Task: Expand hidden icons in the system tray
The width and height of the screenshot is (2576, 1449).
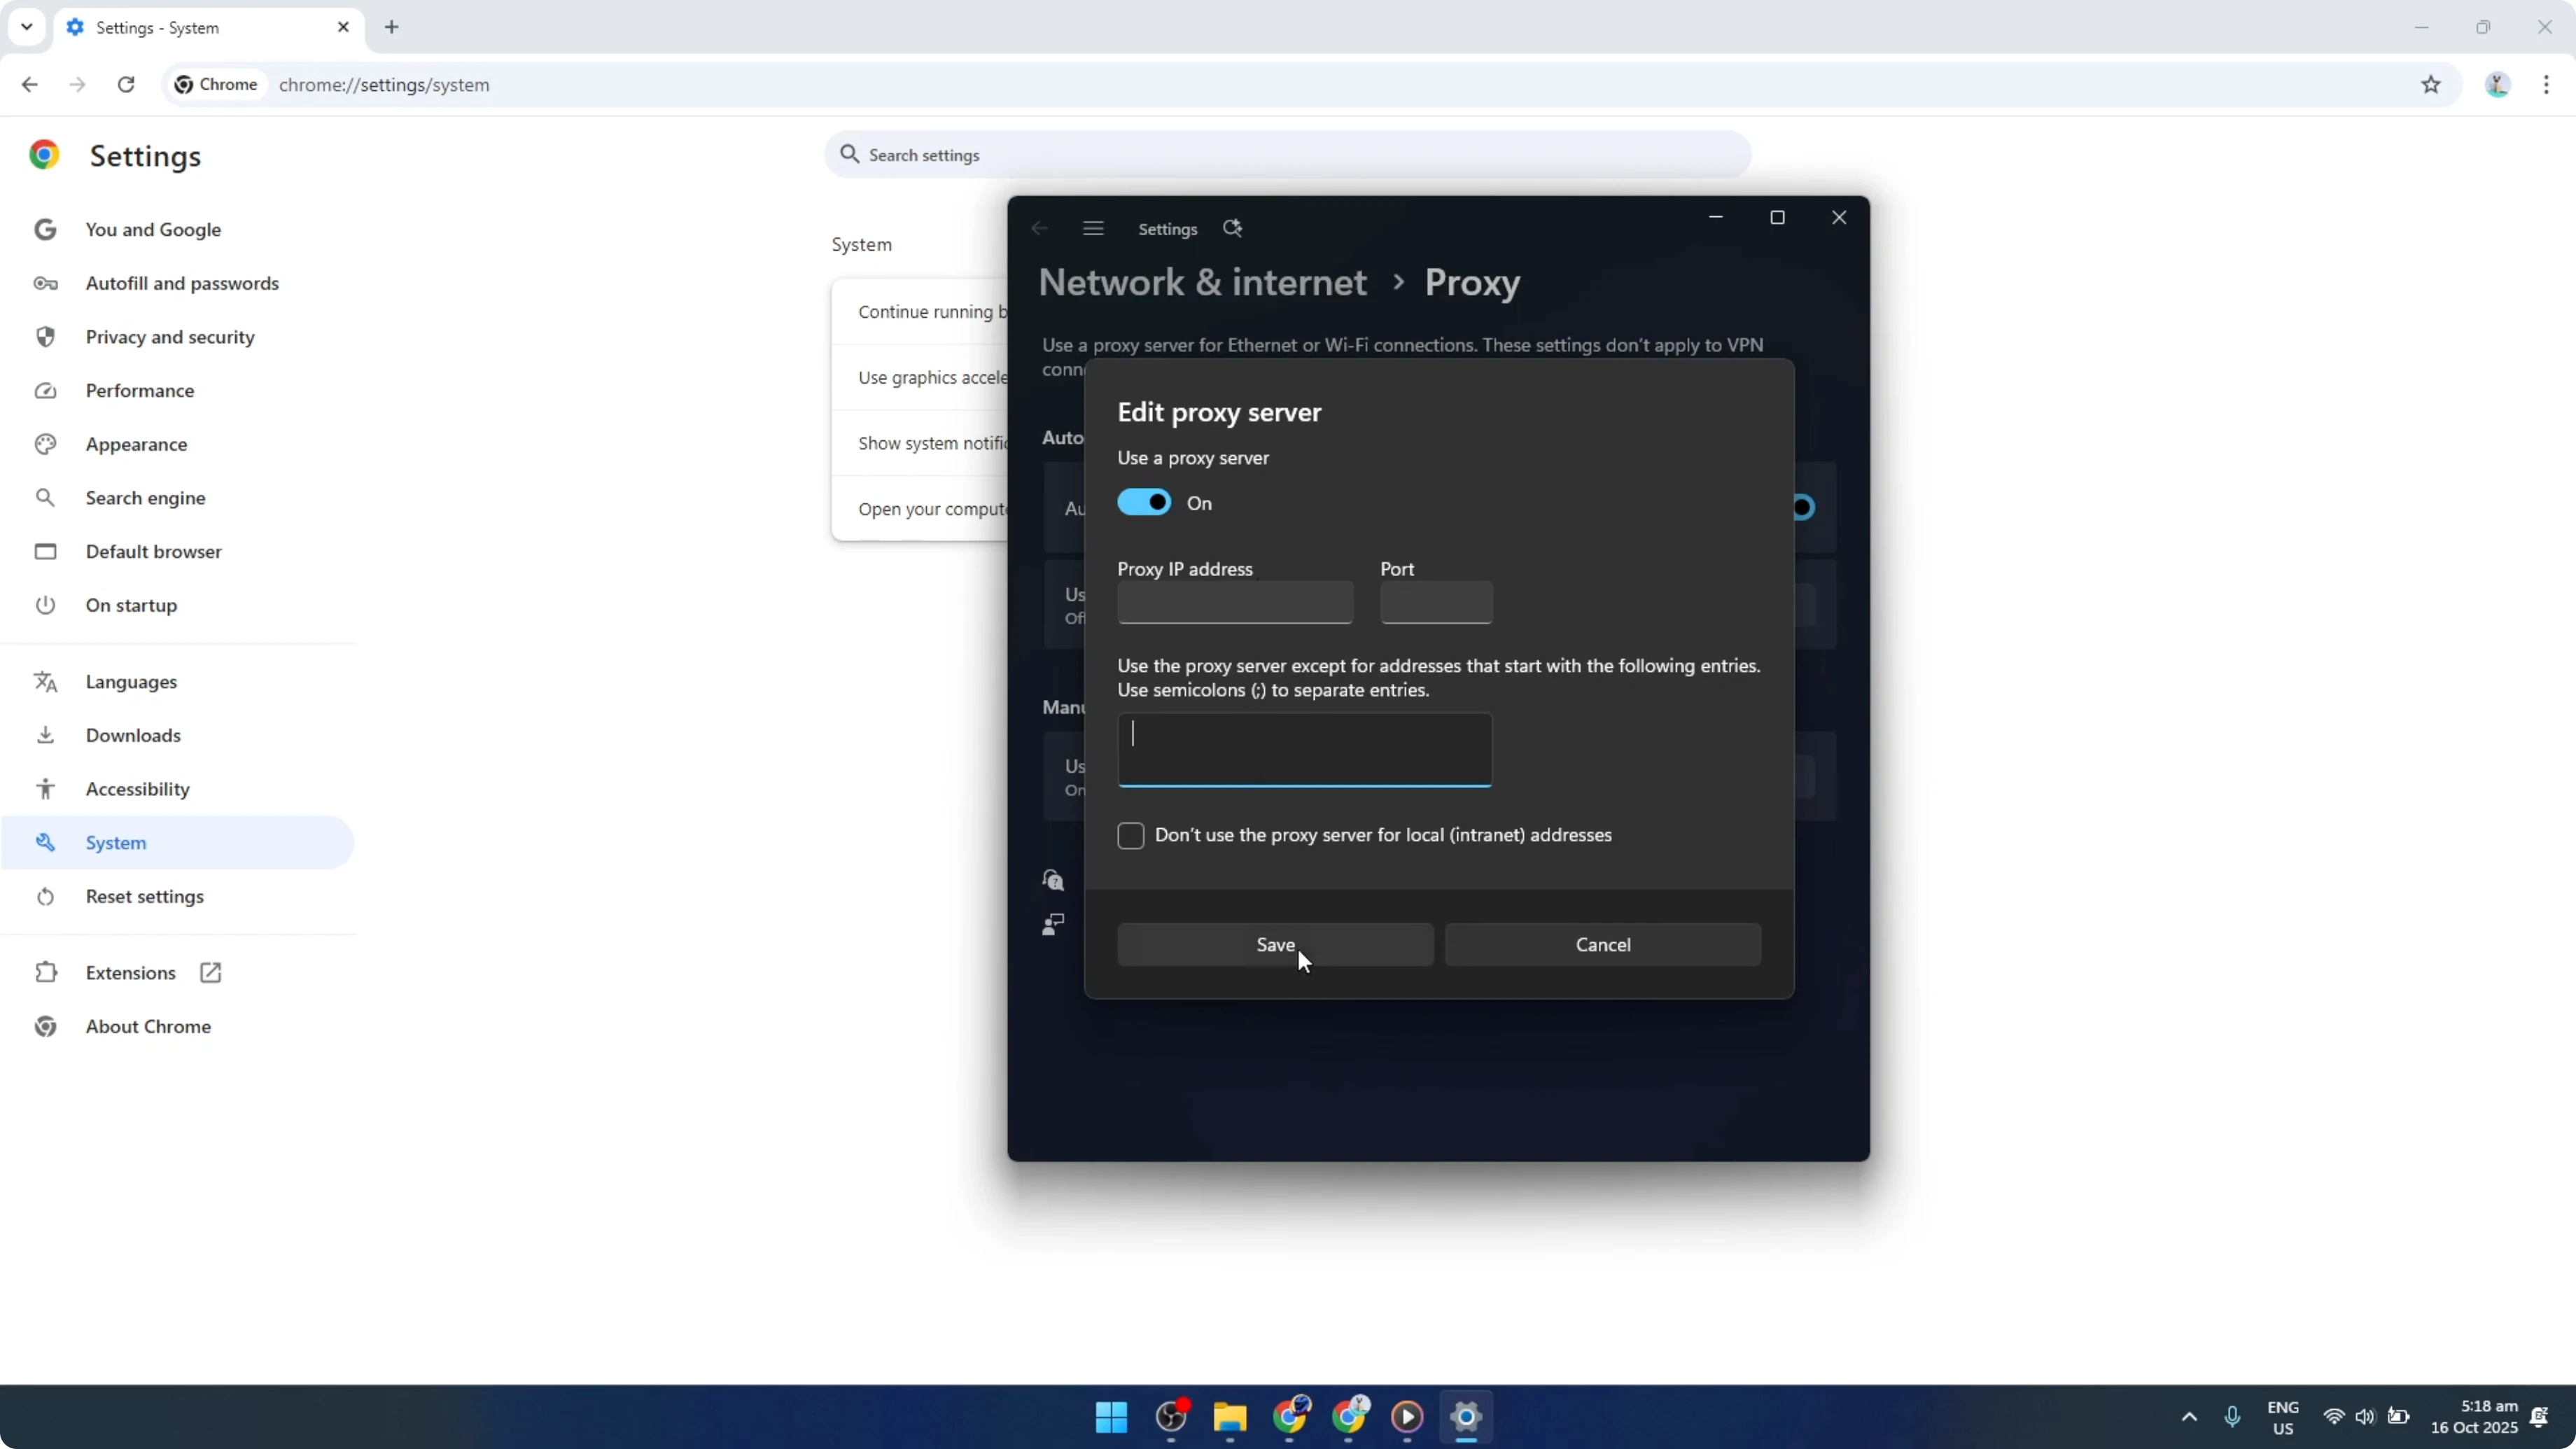Action: tap(2189, 1418)
